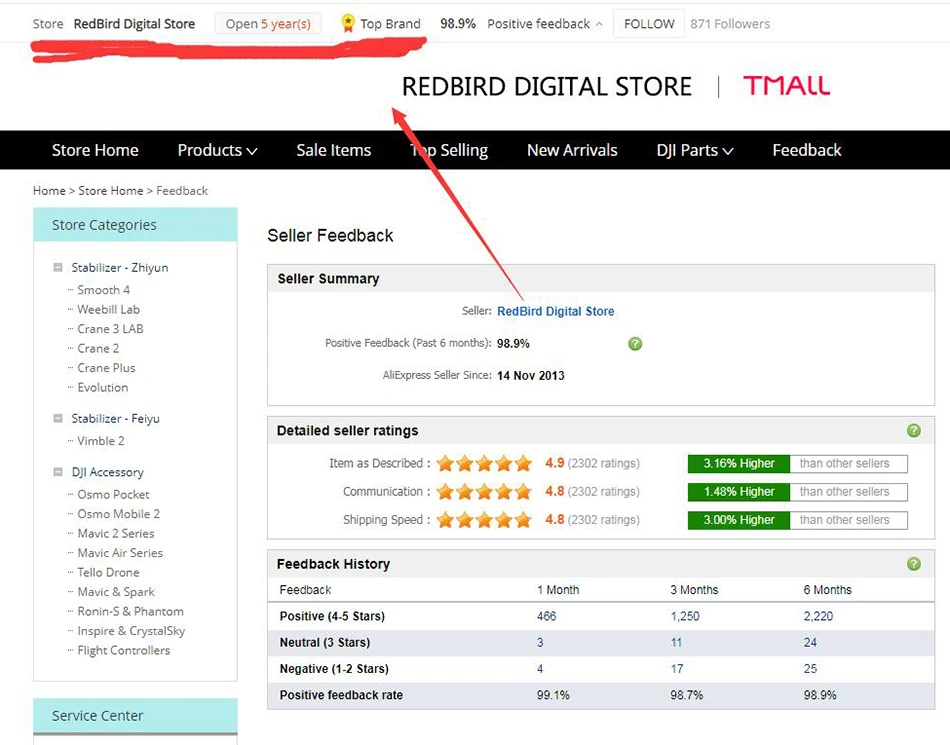Select the Smooth 4 category
950x745 pixels.
pyautogui.click(x=104, y=290)
